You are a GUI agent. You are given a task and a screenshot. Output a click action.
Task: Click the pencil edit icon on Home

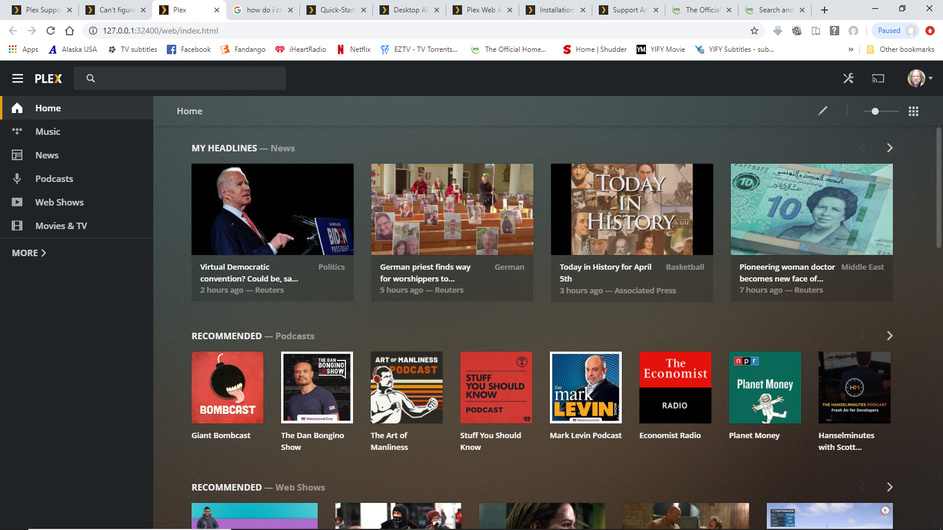pyautogui.click(x=822, y=111)
